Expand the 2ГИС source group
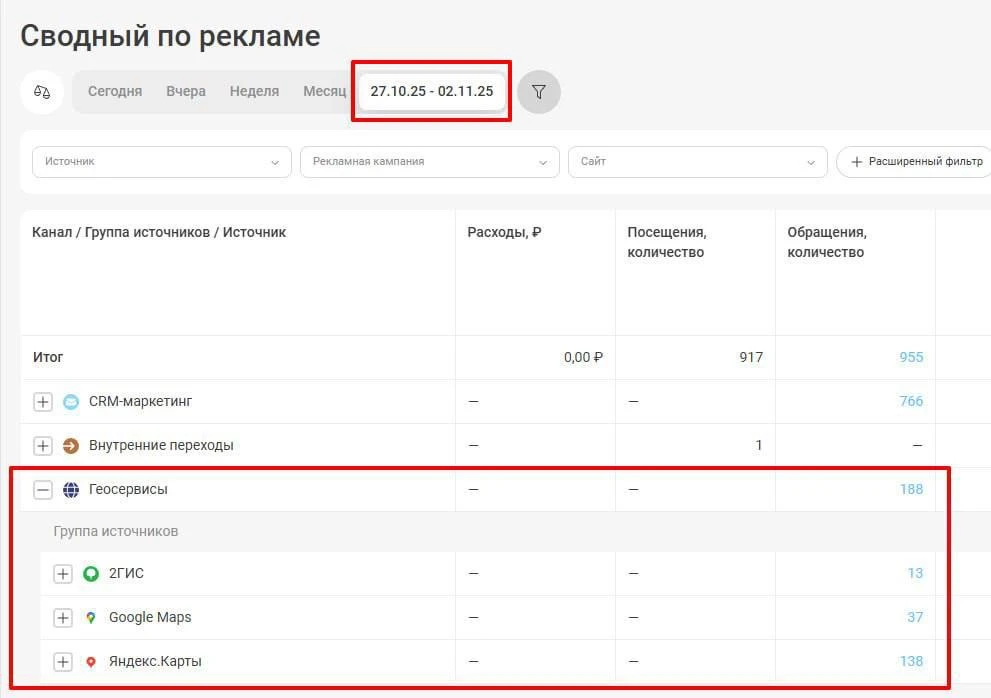This screenshot has width=991, height=698. click(63, 573)
